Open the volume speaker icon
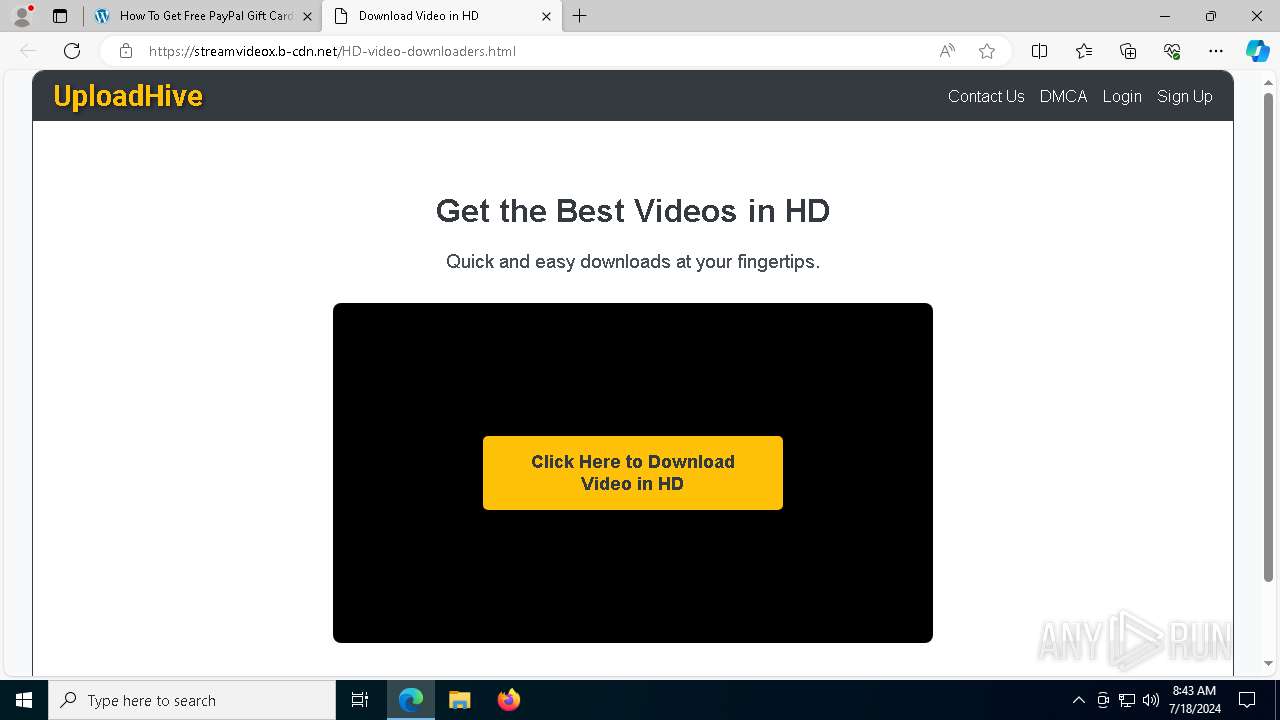 click(1151, 700)
